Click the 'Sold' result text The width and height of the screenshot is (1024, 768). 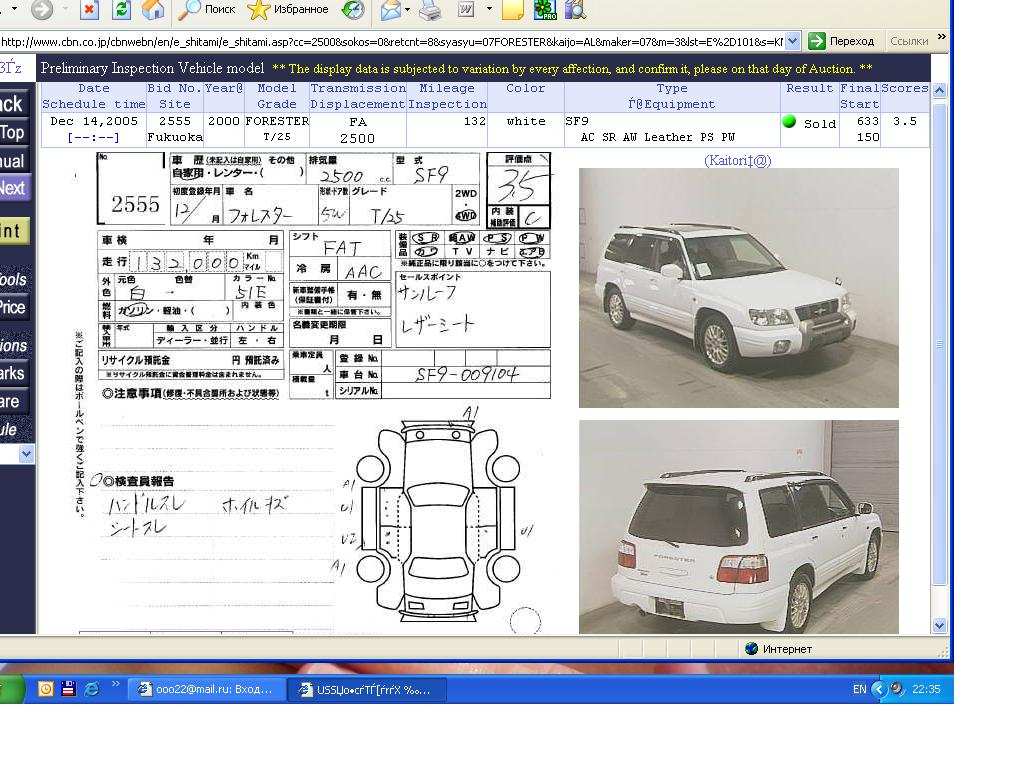[x=820, y=124]
